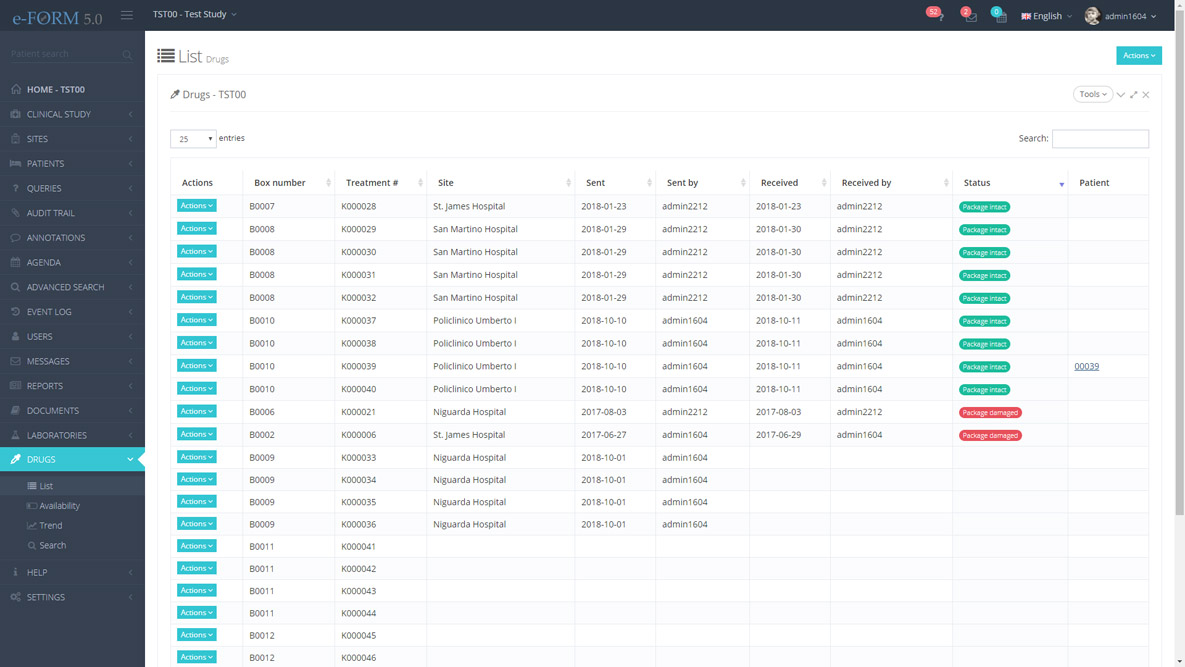The width and height of the screenshot is (1185, 667).
Task: Open the entries per page dropdown
Action: coord(193,139)
